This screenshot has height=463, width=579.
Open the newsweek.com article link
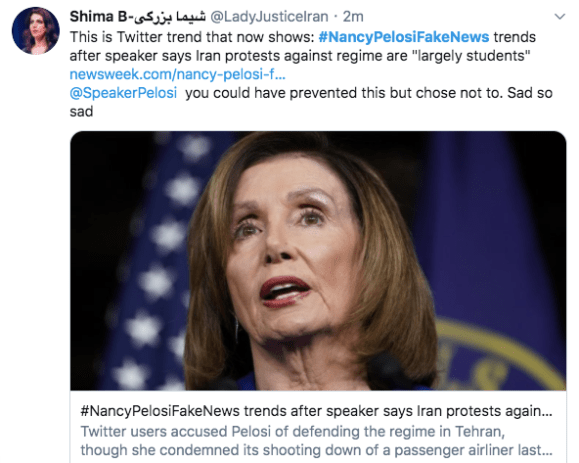[178, 74]
